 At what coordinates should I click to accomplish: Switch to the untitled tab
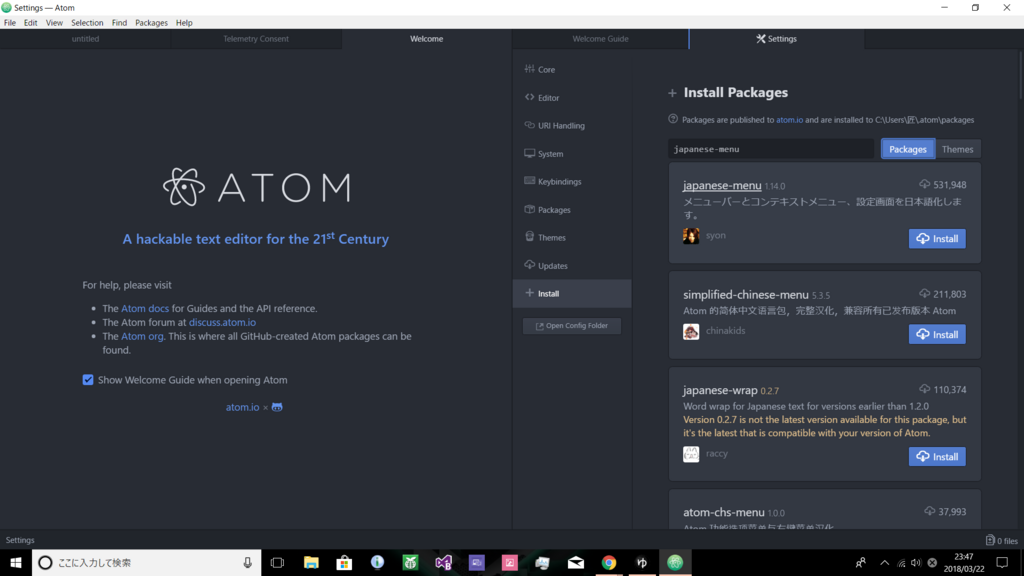(86, 39)
